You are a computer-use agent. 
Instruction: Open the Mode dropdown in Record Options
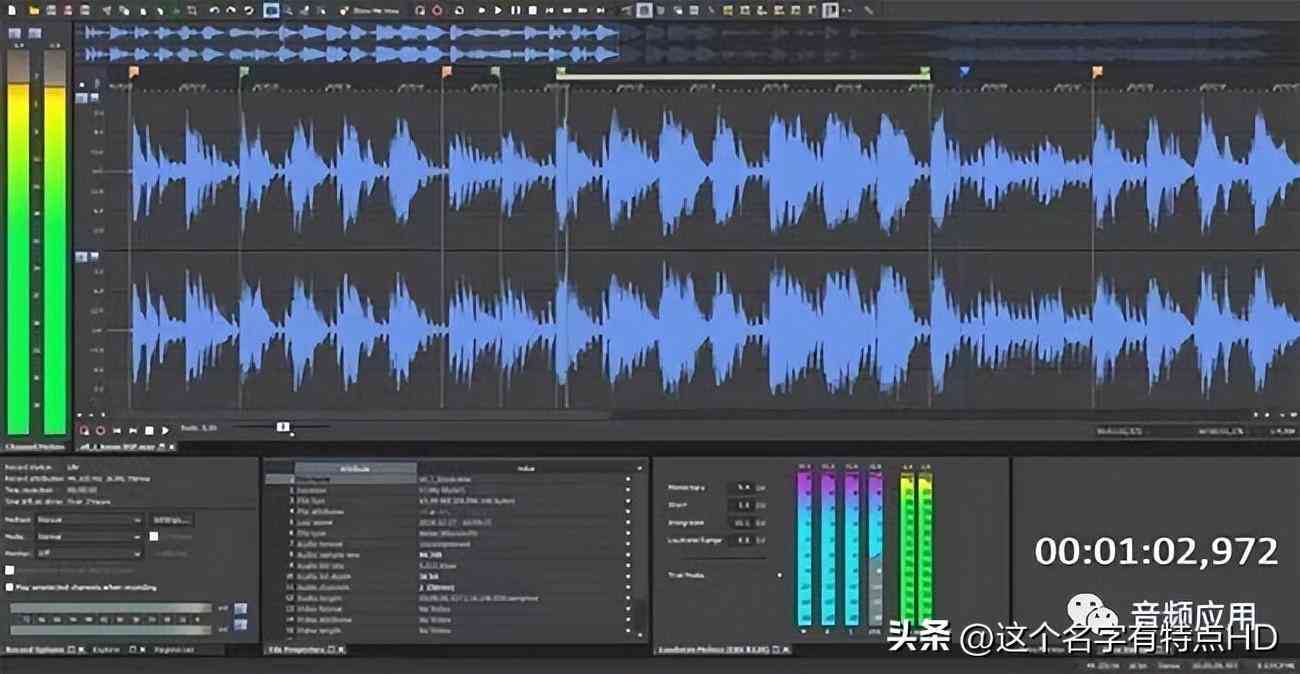click(89, 536)
